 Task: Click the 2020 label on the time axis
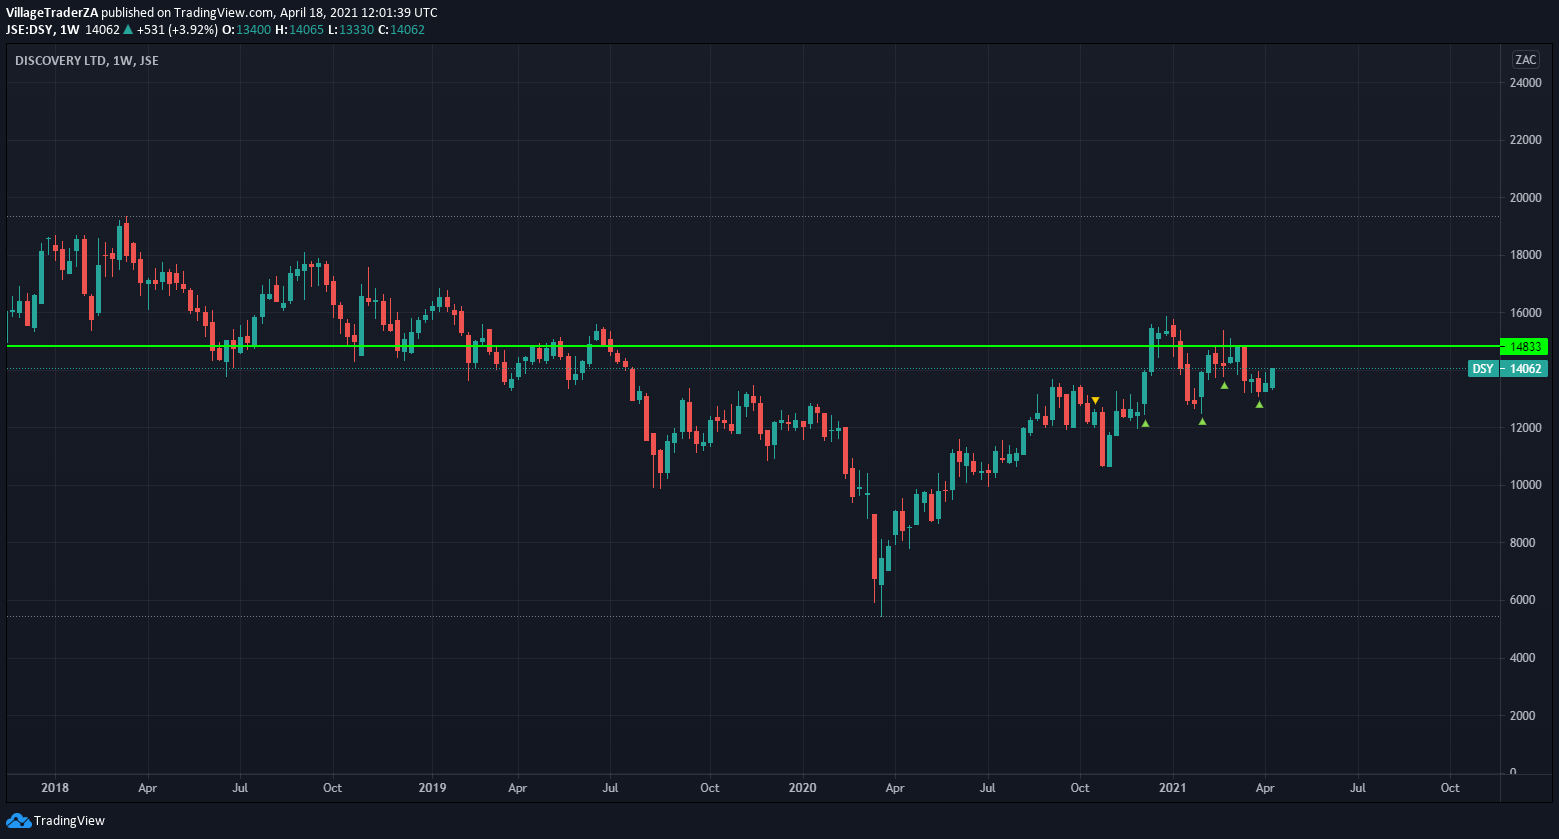[802, 788]
